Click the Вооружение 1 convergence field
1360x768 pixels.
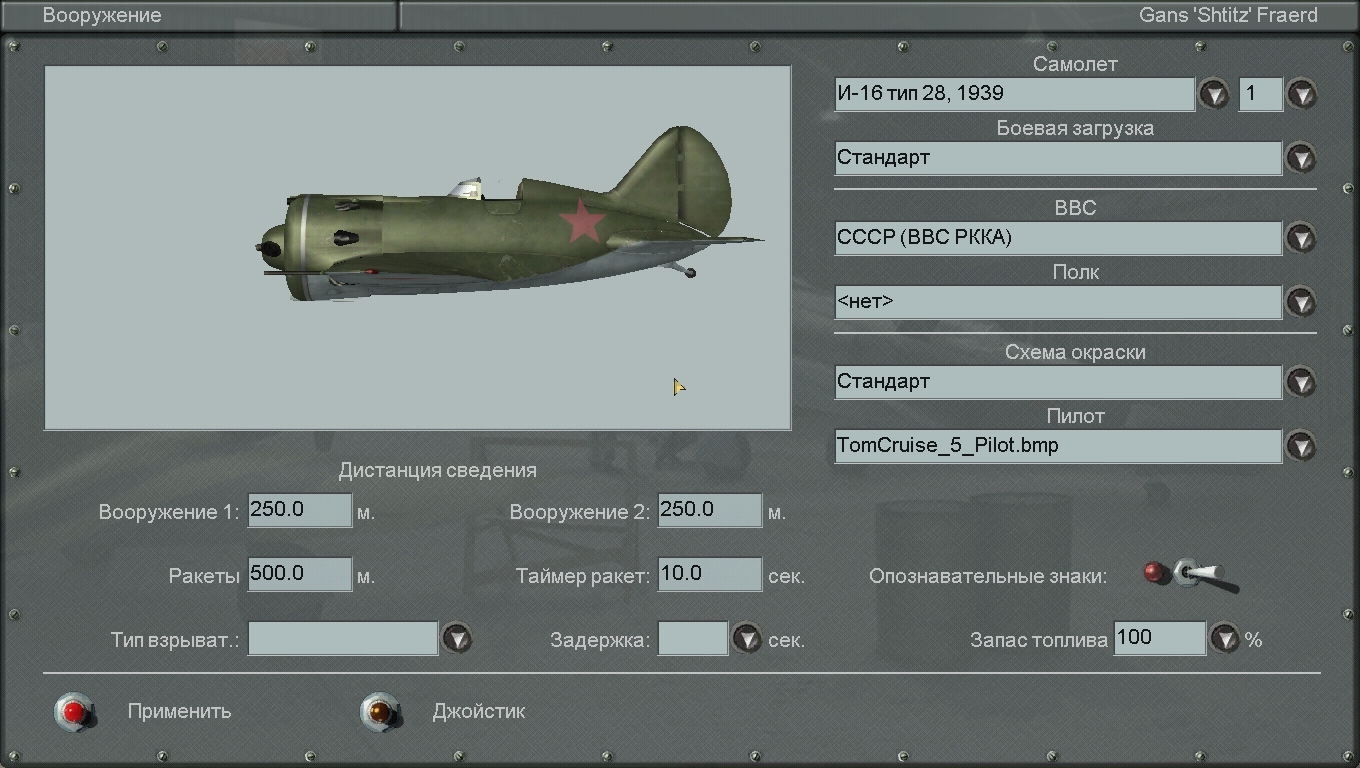click(299, 510)
